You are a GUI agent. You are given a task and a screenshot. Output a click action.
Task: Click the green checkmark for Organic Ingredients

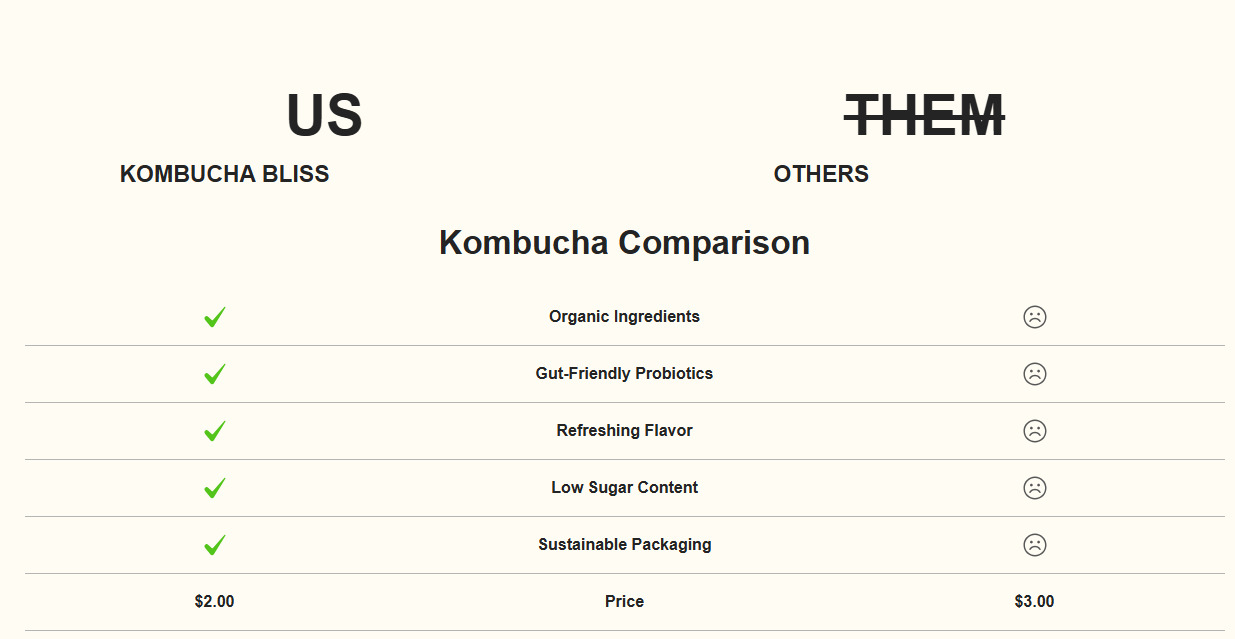(214, 317)
